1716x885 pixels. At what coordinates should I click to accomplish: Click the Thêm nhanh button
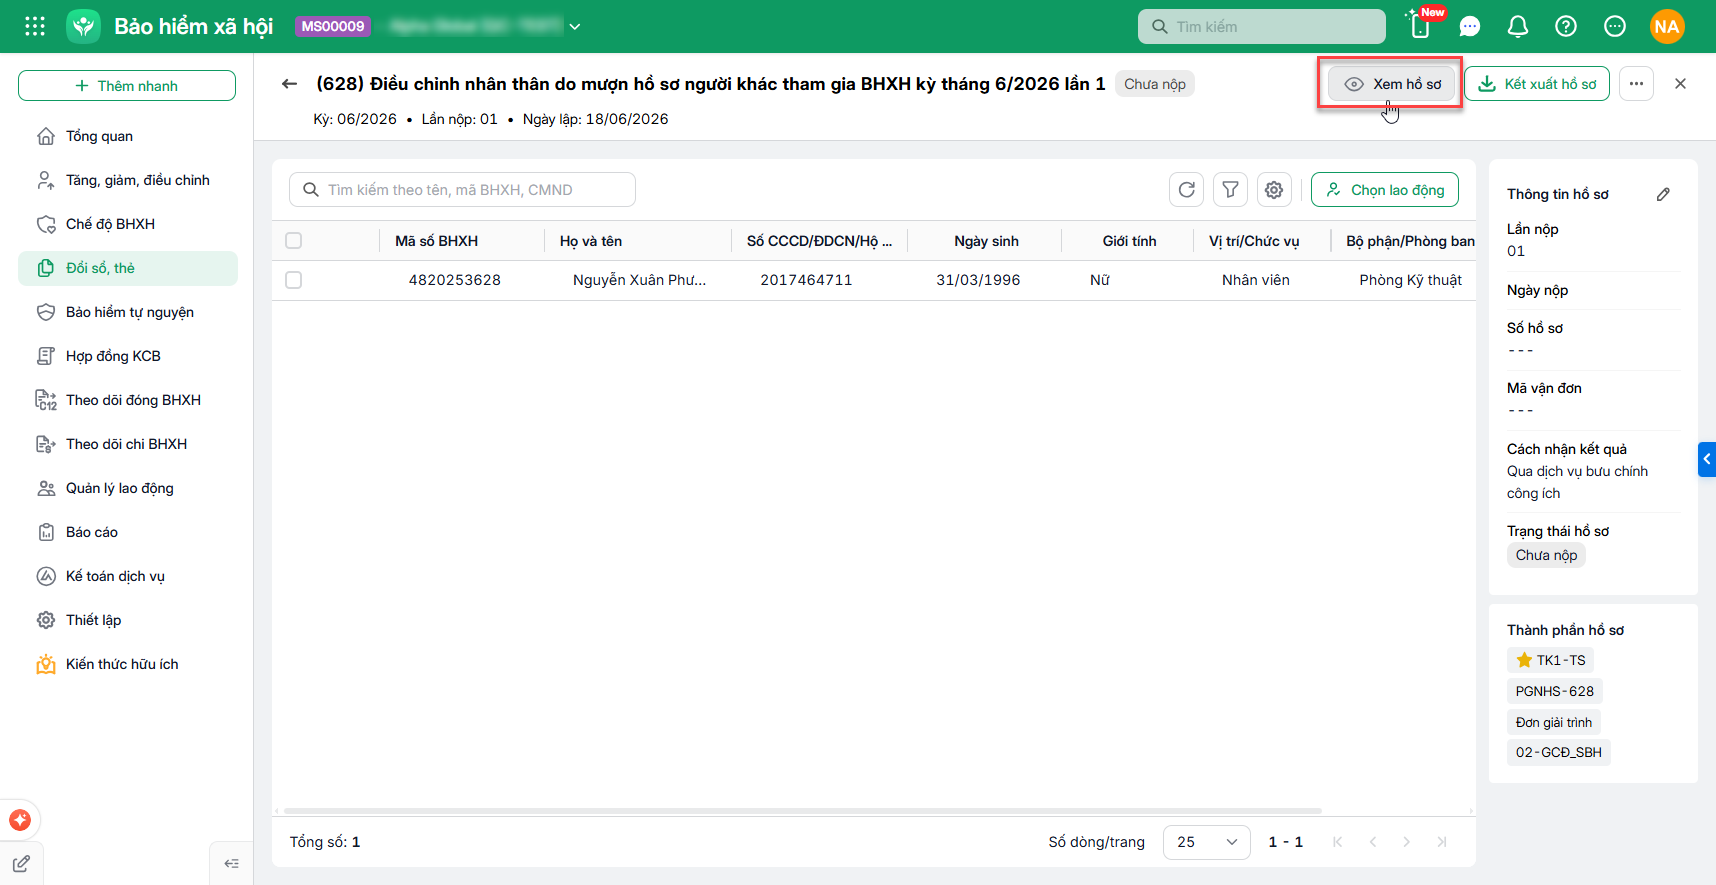click(127, 86)
